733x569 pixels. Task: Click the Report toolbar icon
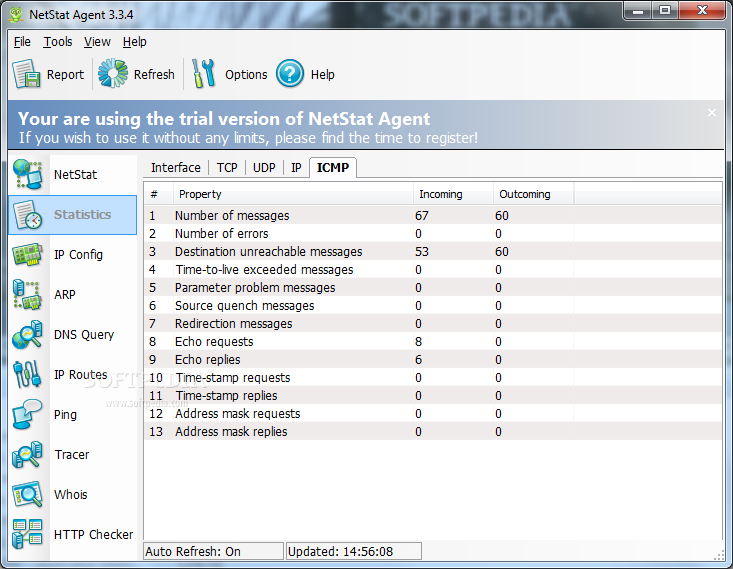pyautogui.click(x=26, y=74)
